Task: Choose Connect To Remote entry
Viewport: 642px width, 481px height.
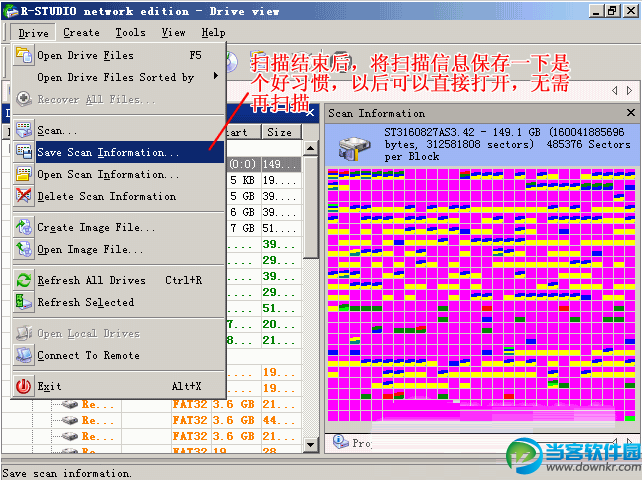Action: coord(119,355)
